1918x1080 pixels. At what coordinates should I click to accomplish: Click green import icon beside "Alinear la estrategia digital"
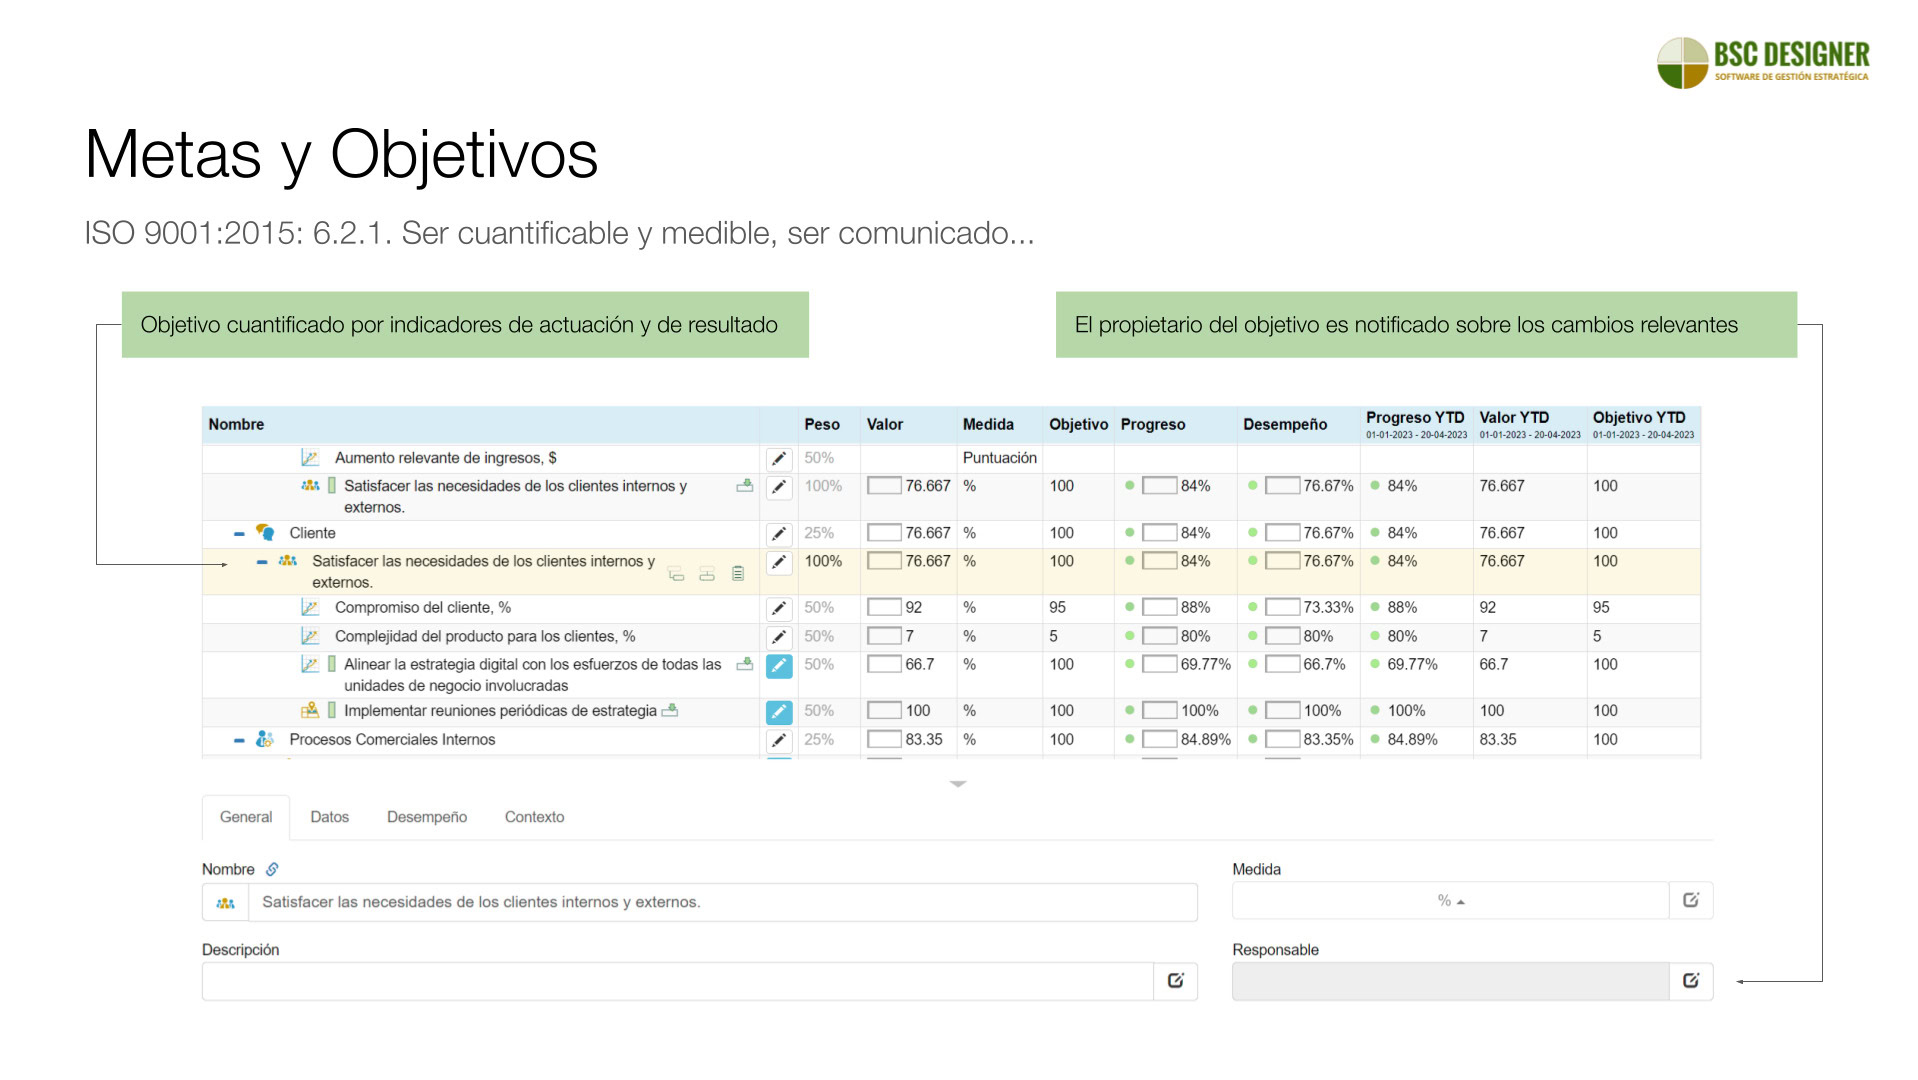(x=744, y=663)
